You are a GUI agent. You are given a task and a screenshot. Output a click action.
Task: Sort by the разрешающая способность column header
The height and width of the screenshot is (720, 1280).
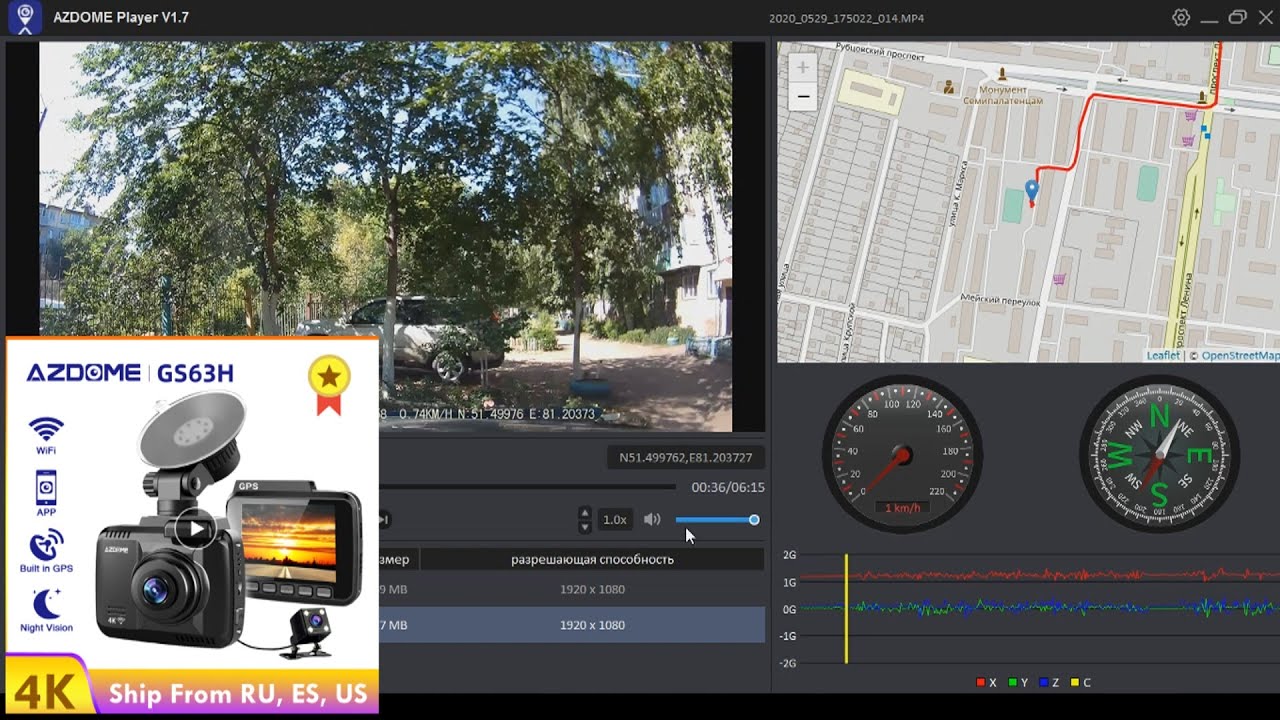(x=593, y=559)
